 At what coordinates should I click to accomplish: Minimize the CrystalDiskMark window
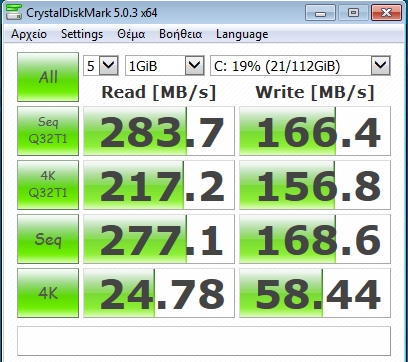[x=321, y=13]
